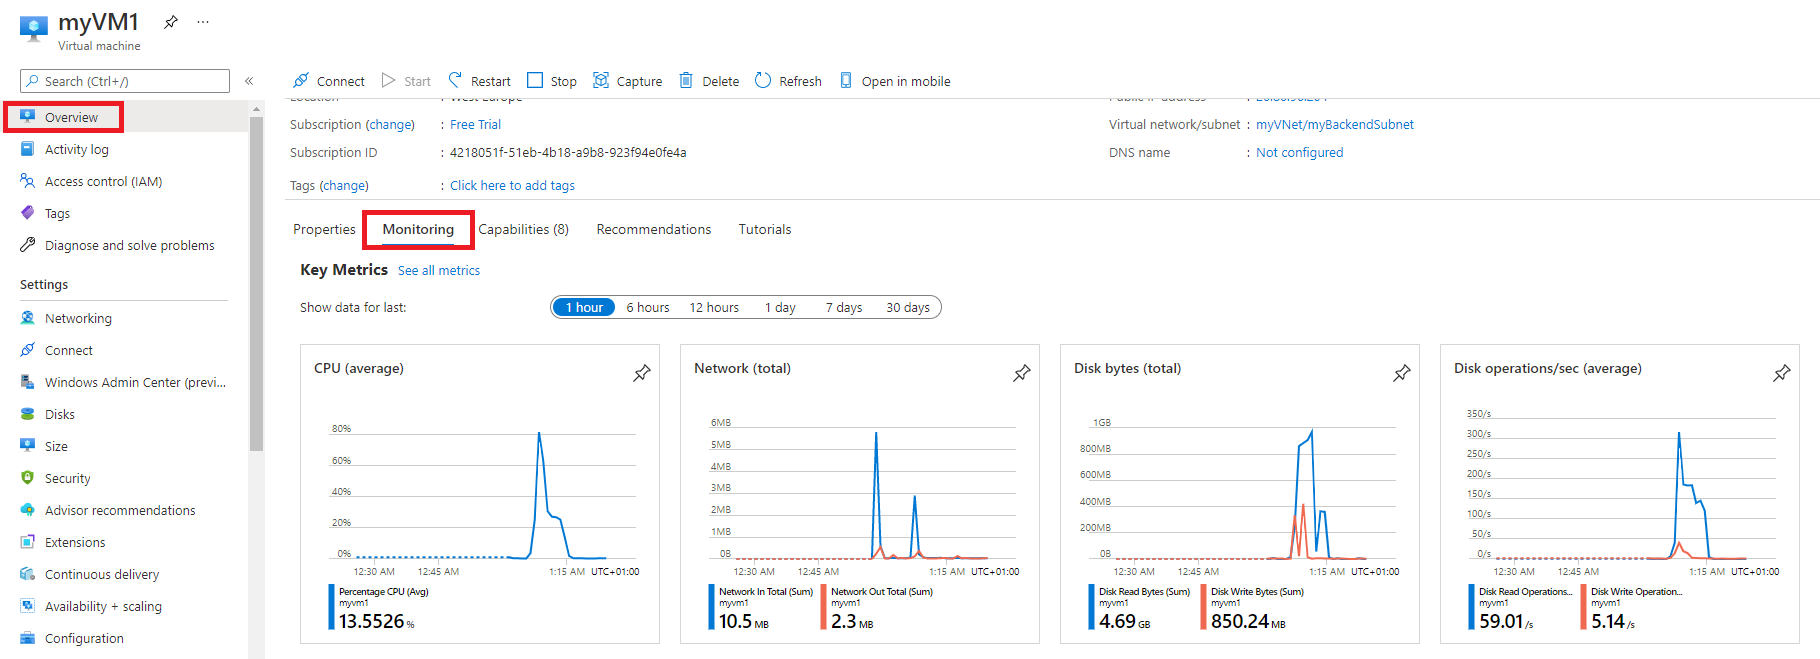This screenshot has width=1820, height=659.
Task: Pin the CPU (average) chart
Action: pos(642,373)
